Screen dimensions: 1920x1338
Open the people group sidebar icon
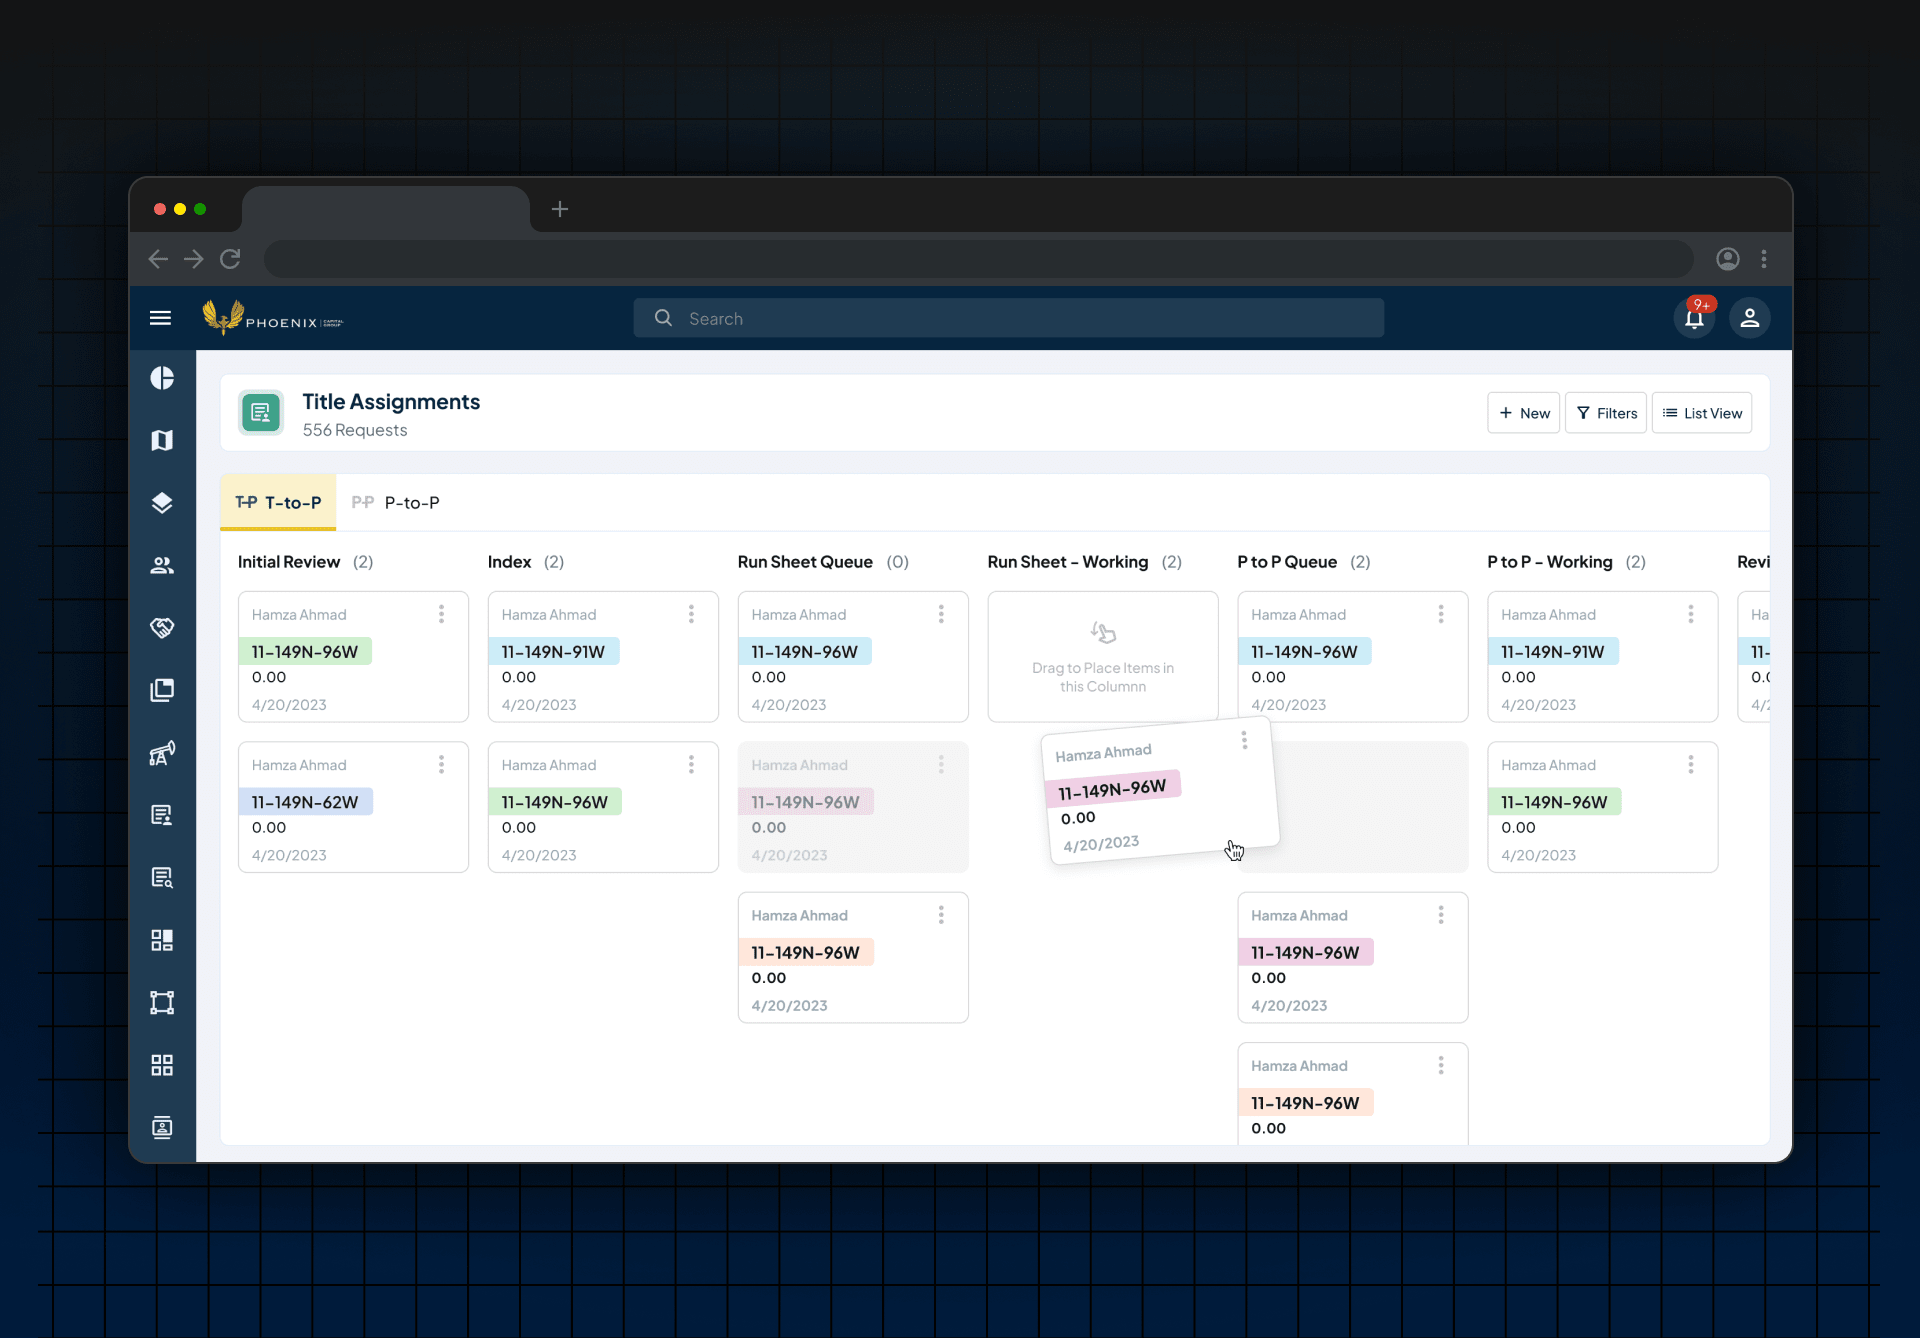(x=162, y=565)
